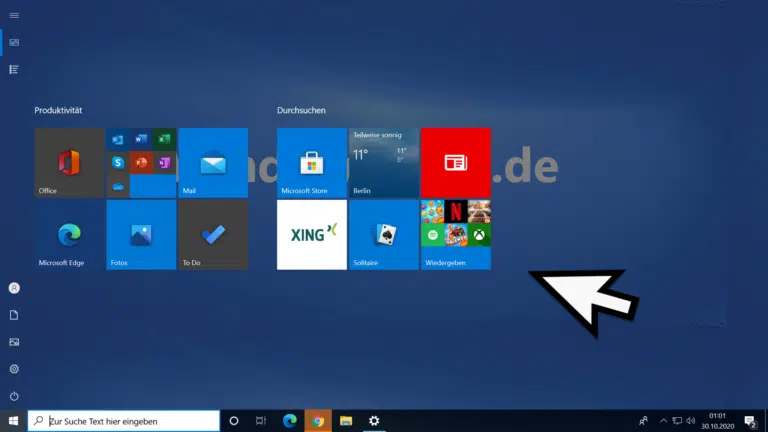This screenshot has height=432, width=768.
Task: Open Netflix in the Wiedergeben tile
Action: tap(456, 212)
